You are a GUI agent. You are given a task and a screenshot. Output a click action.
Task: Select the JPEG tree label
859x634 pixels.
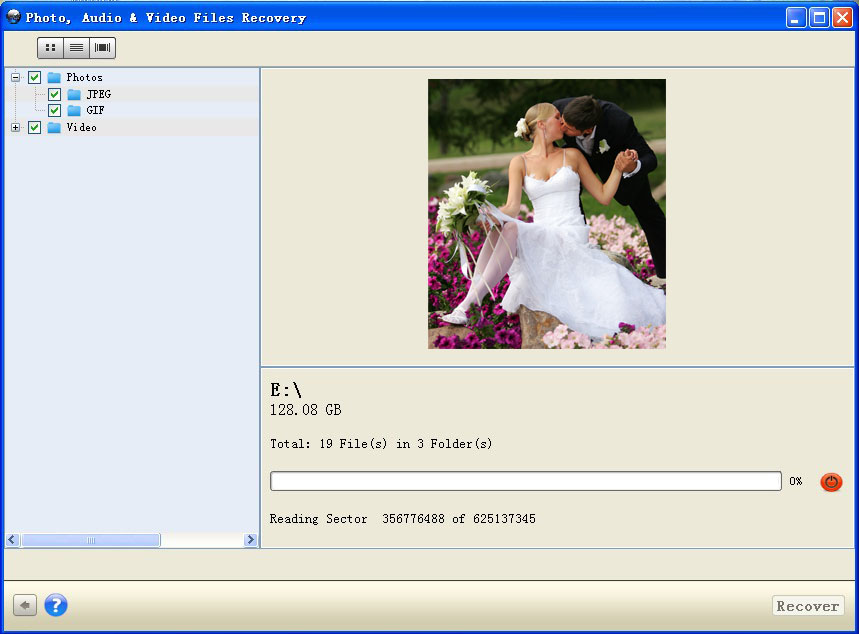99,94
